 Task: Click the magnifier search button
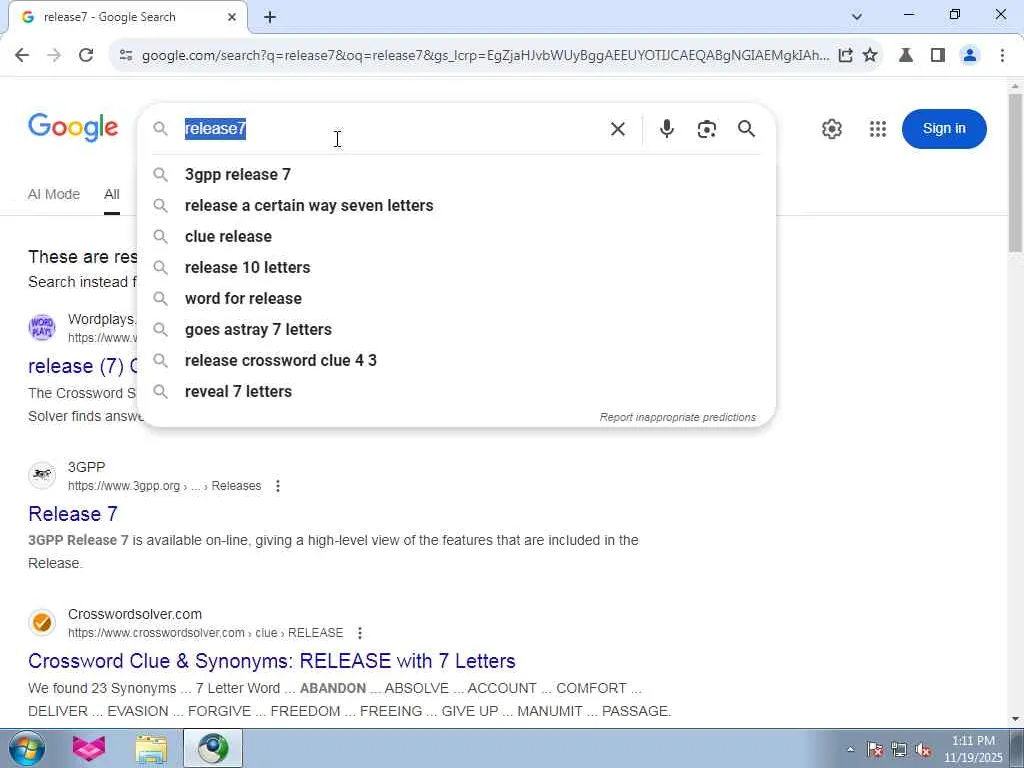[746, 129]
